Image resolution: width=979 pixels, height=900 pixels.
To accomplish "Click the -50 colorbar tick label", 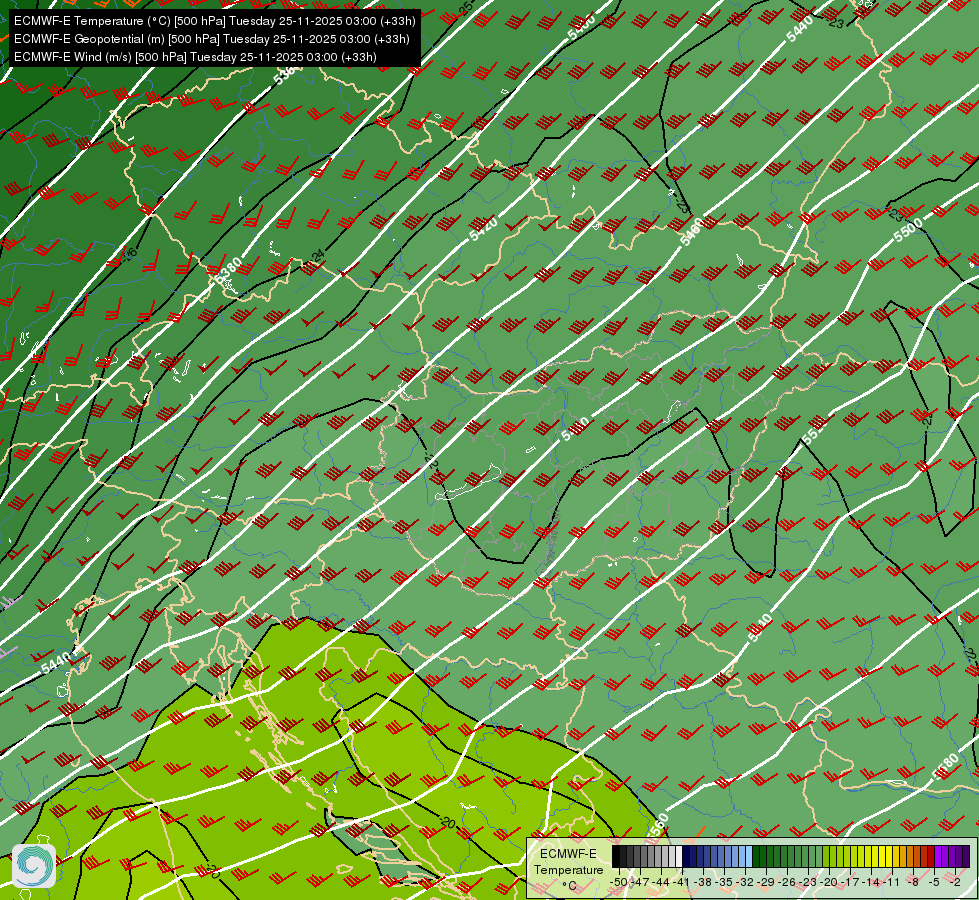I will coord(619,882).
